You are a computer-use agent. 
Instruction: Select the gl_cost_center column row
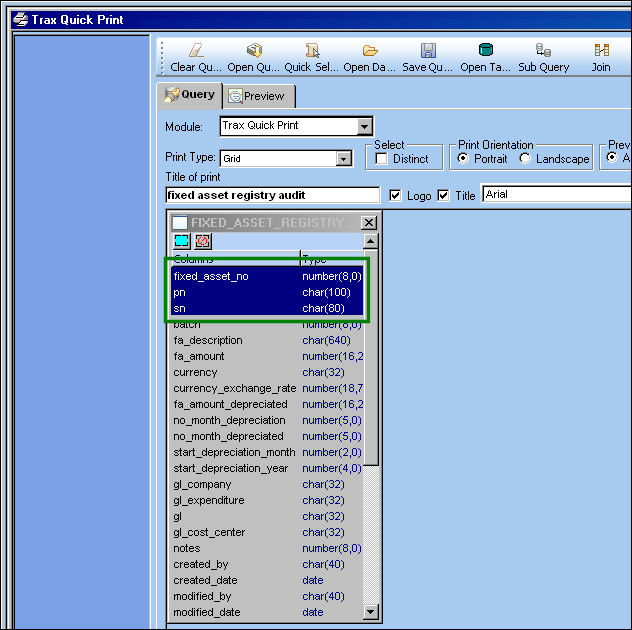pos(268,532)
